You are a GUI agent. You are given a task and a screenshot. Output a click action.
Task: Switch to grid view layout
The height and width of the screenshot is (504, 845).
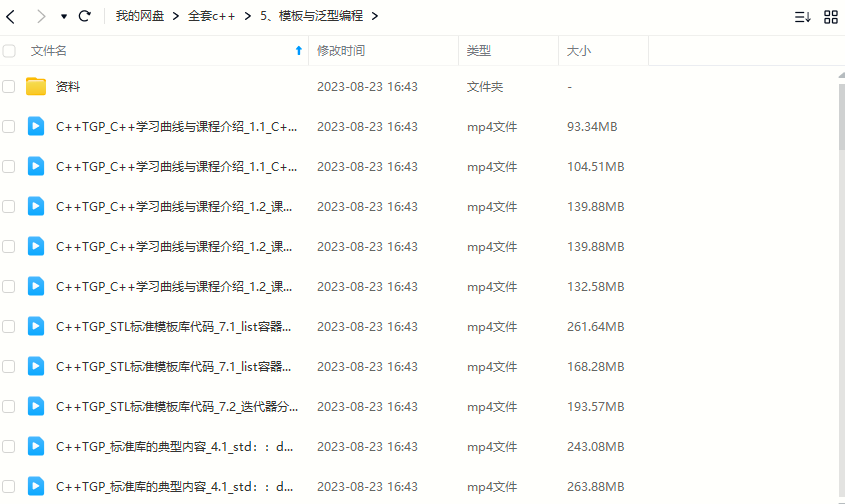(831, 17)
